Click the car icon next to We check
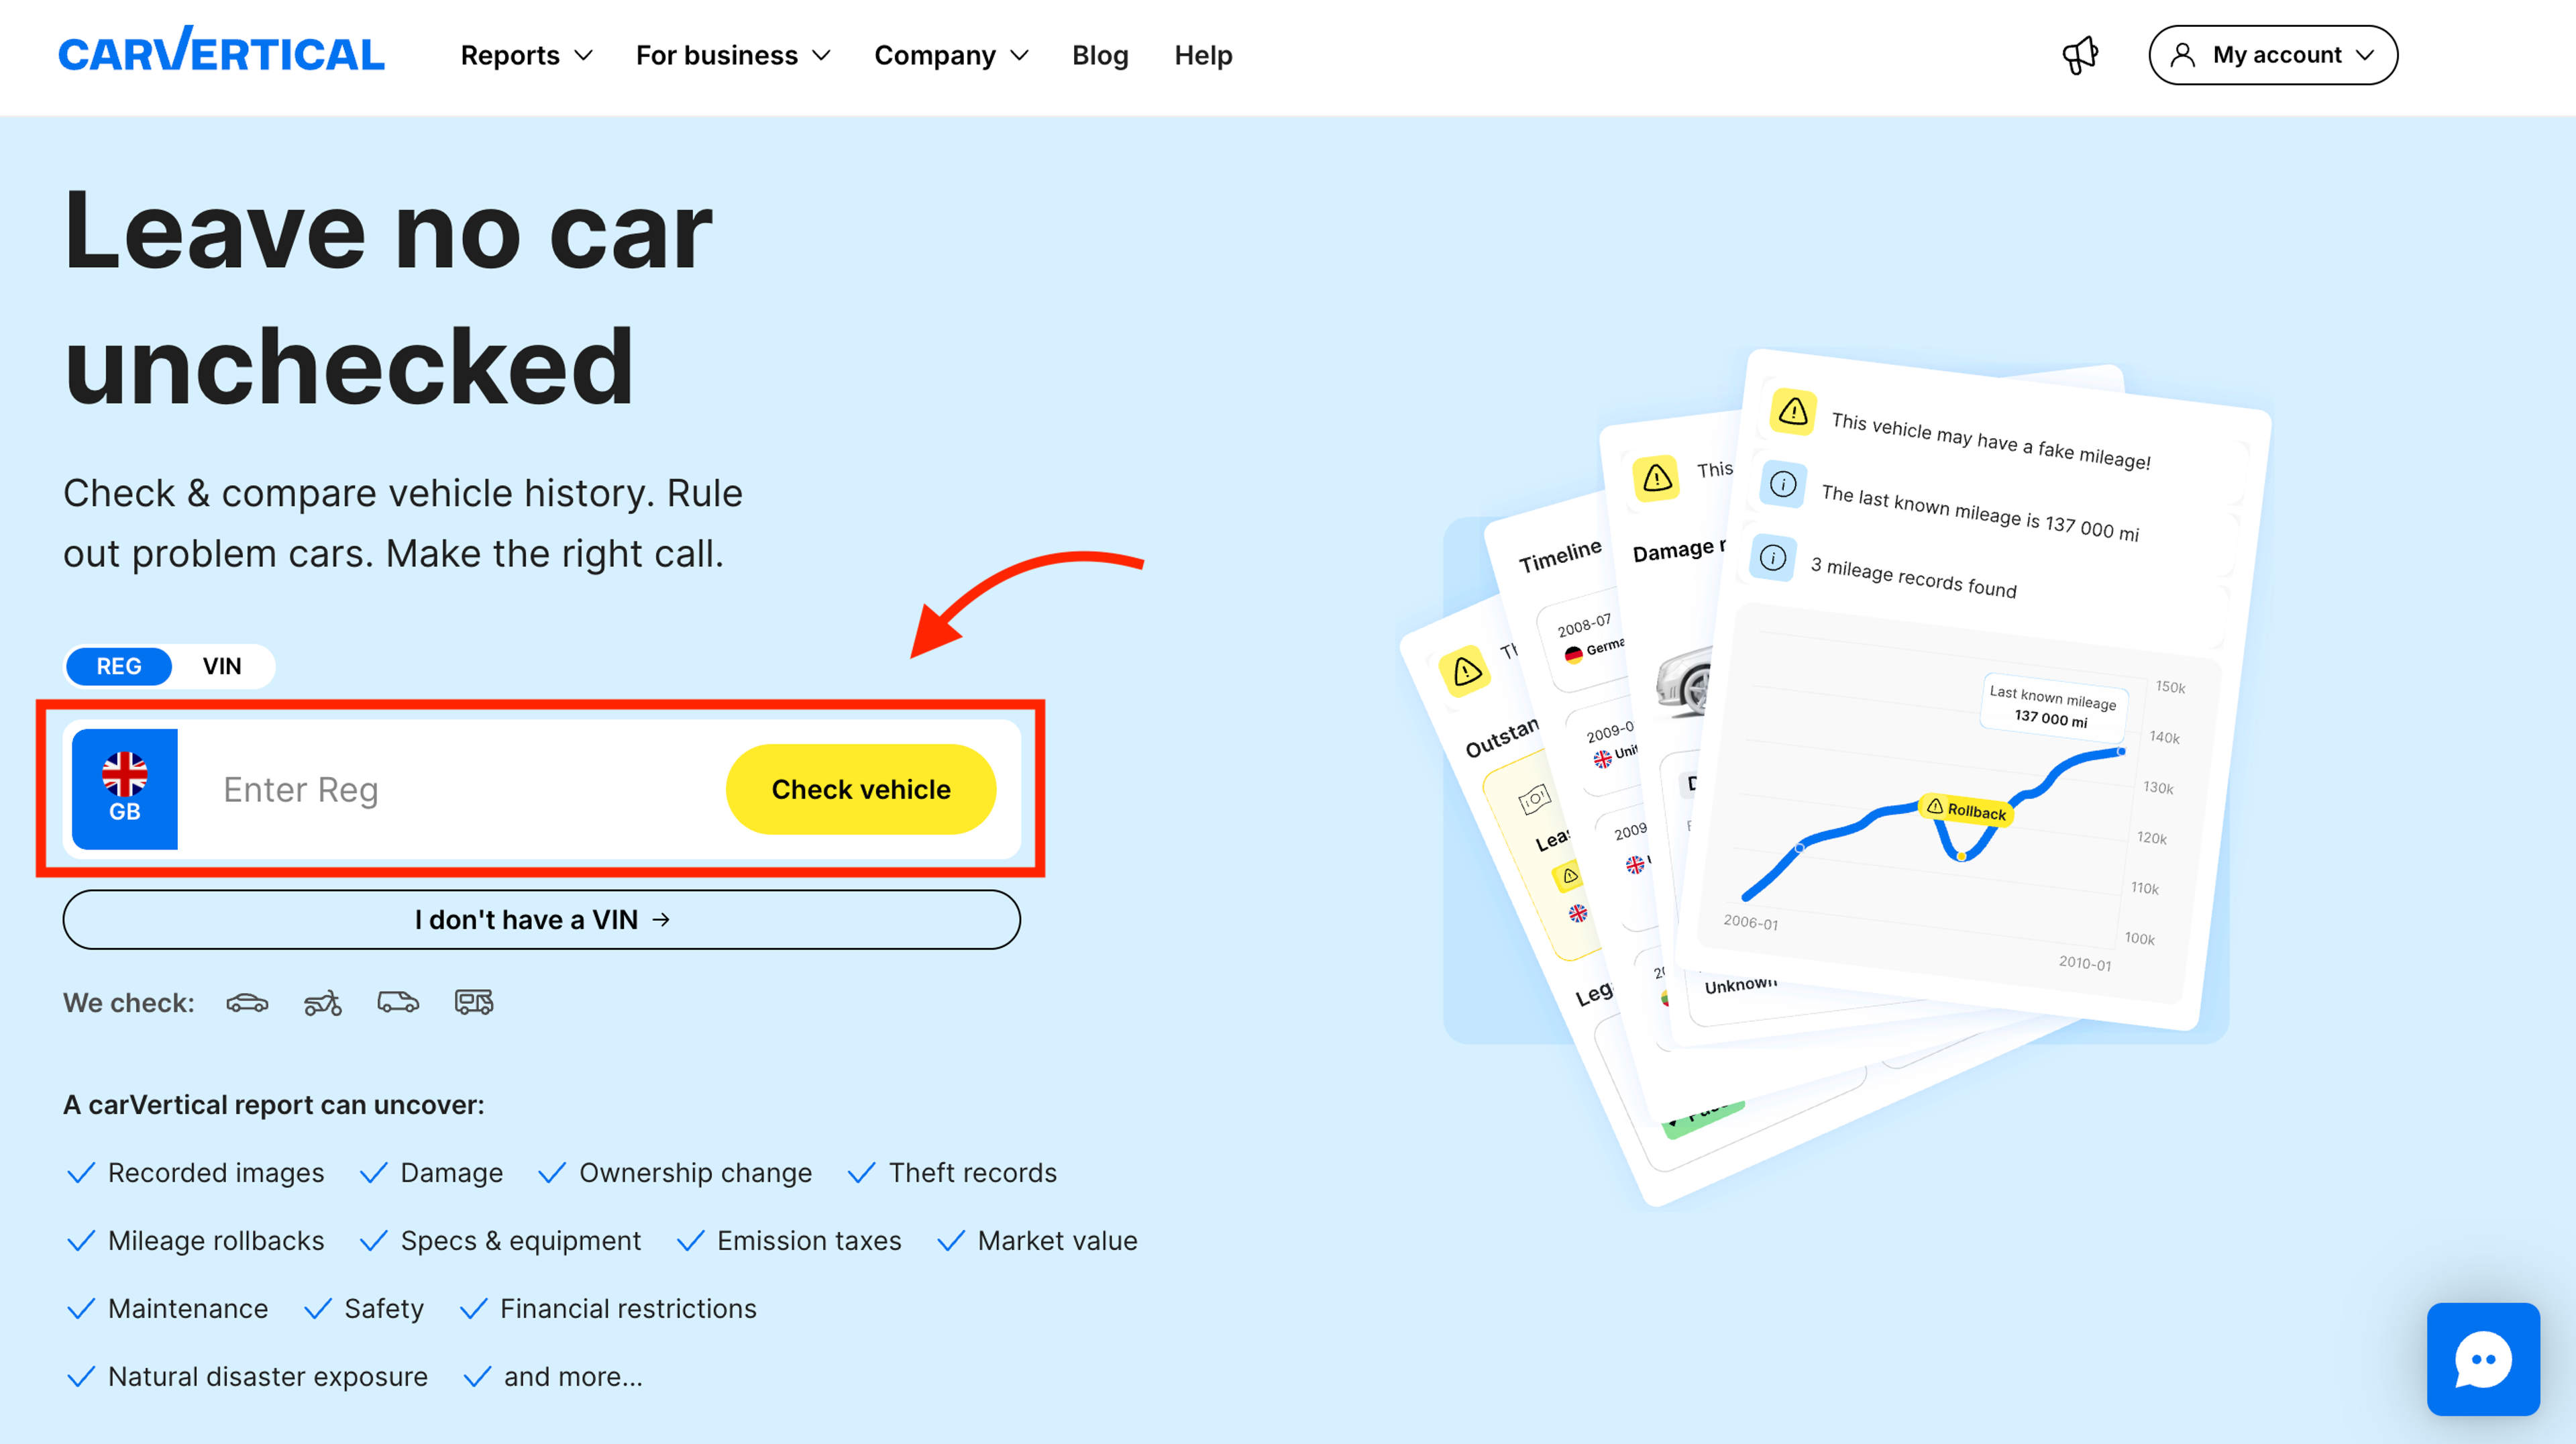2576x1444 pixels. [247, 1002]
